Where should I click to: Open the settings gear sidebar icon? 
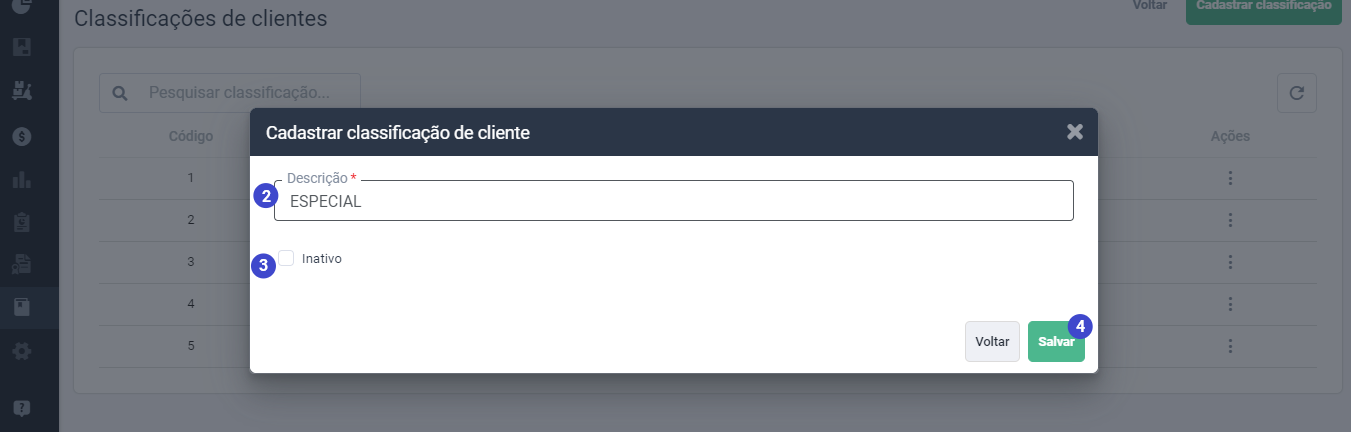[x=22, y=351]
